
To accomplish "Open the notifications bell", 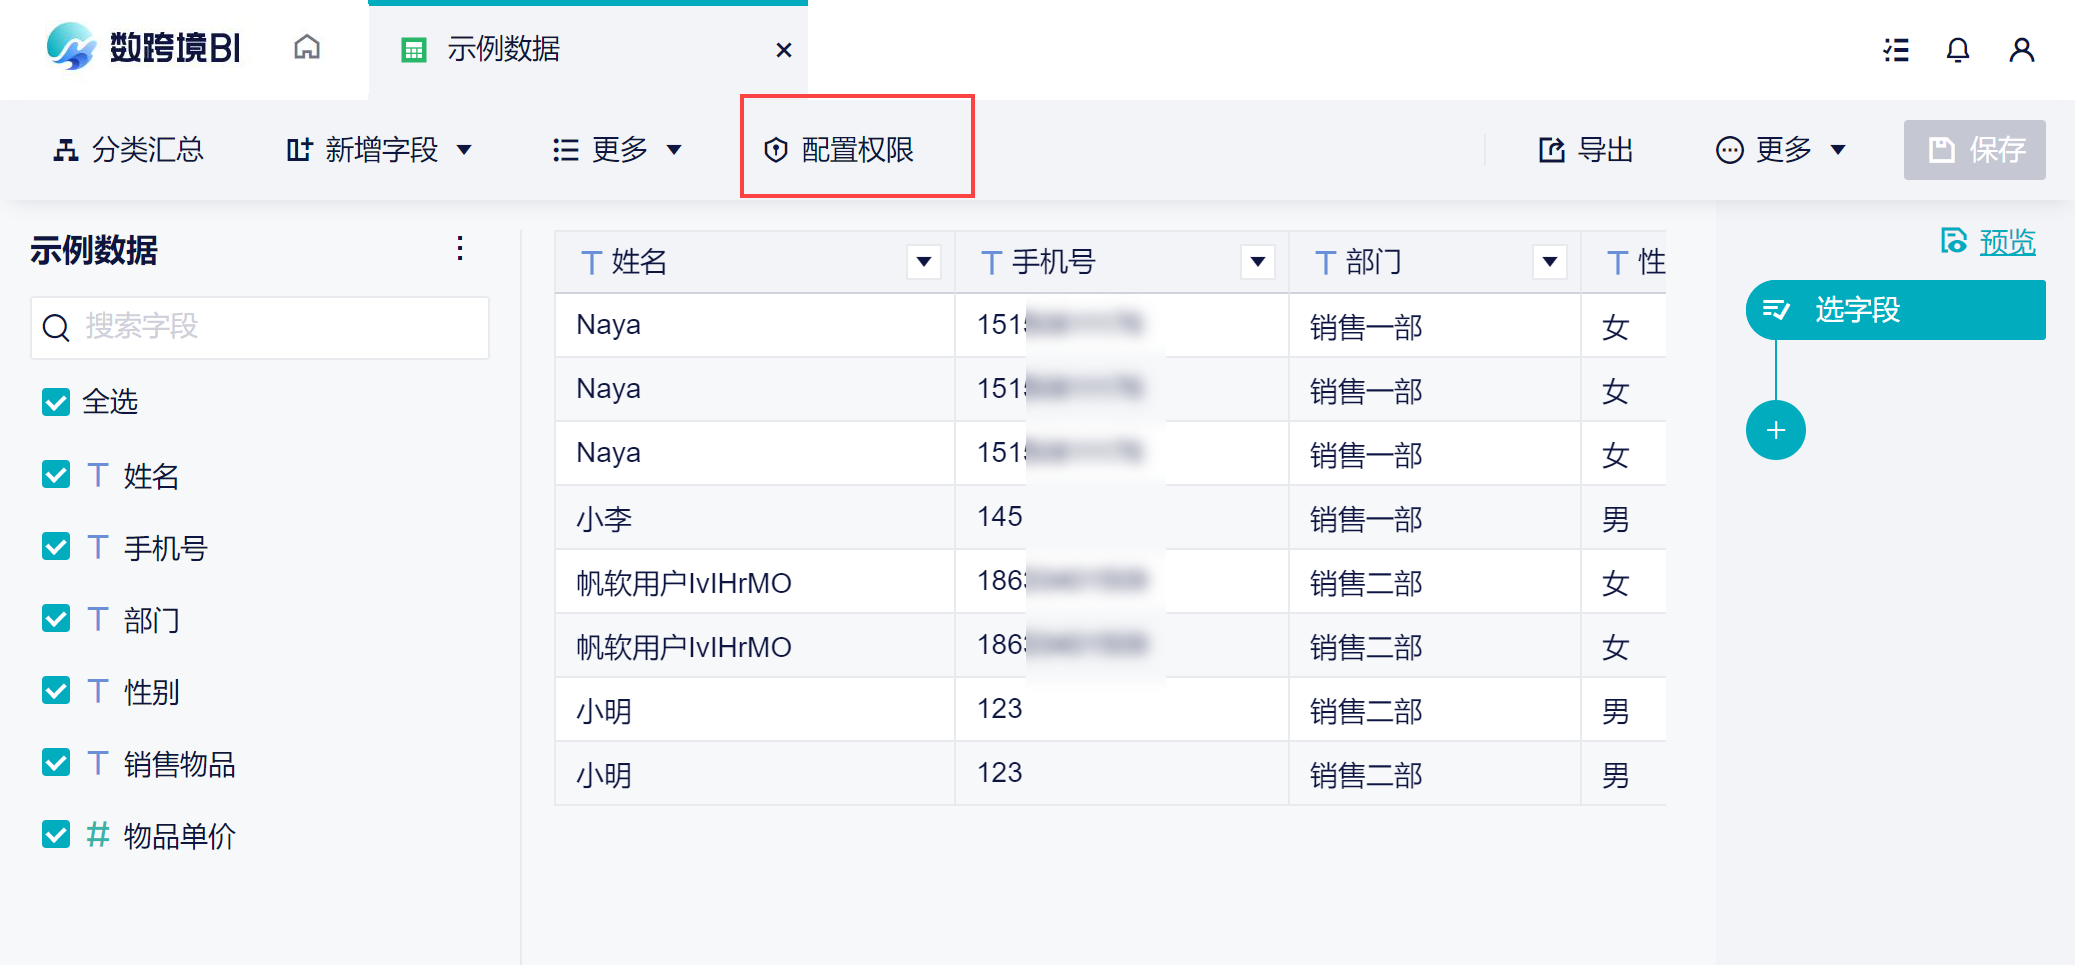I will point(1957,50).
